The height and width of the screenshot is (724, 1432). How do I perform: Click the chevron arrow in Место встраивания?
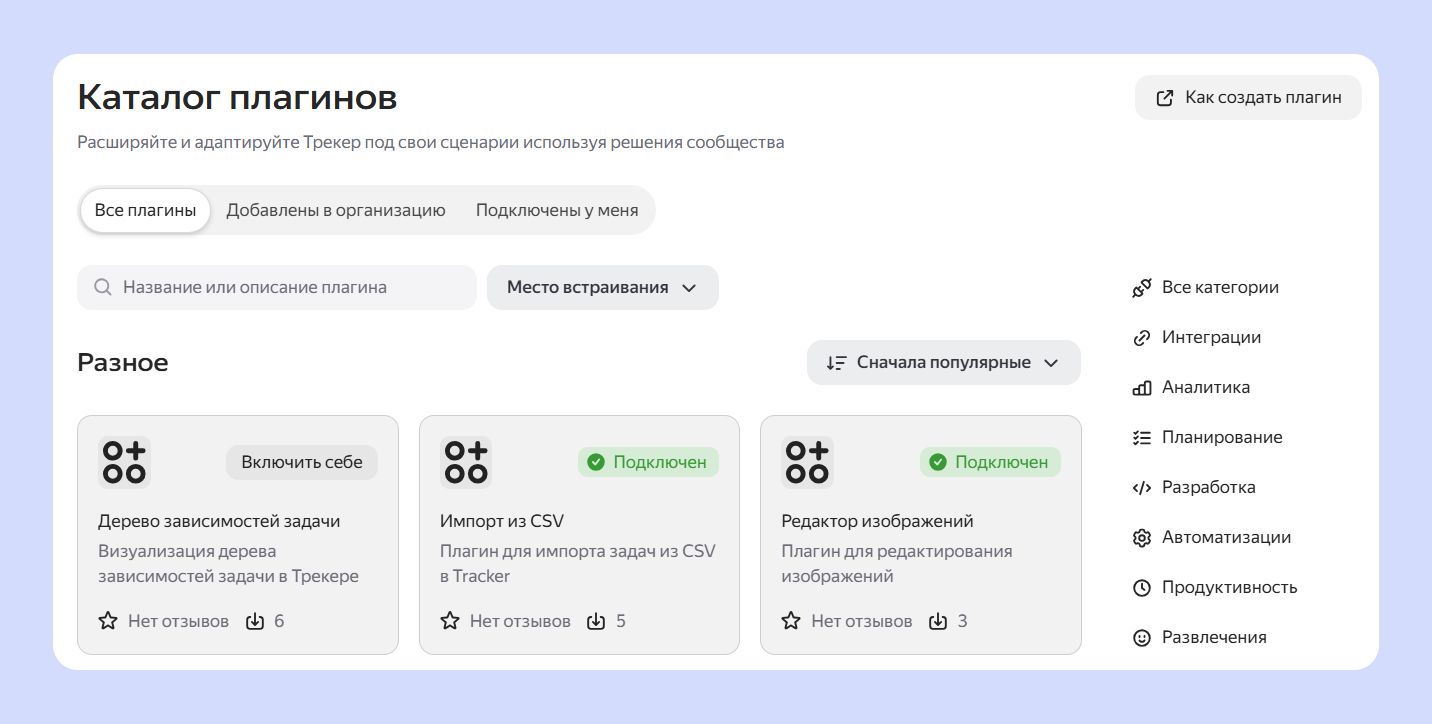pyautogui.click(x=689, y=288)
